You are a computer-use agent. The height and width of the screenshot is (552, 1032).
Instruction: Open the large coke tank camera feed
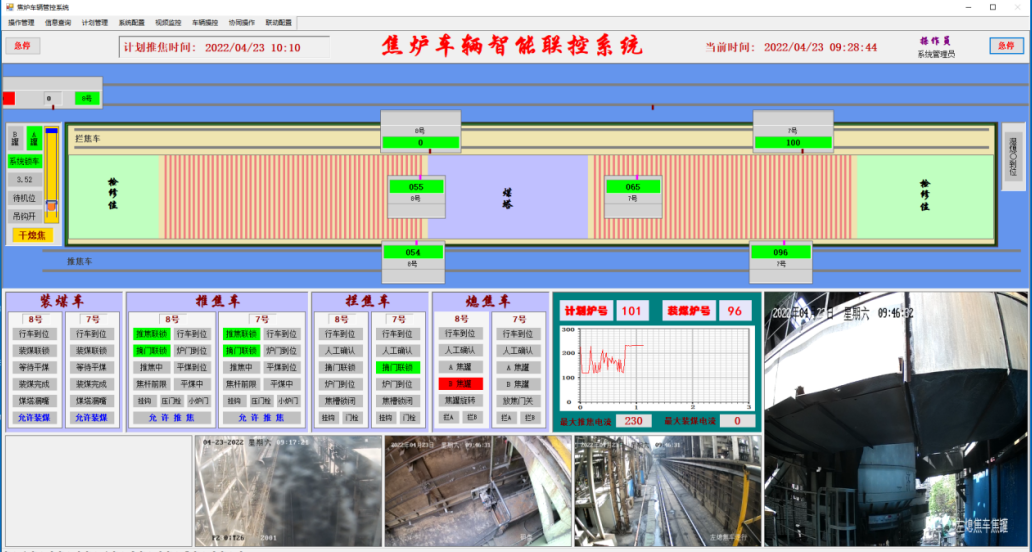[895, 419]
